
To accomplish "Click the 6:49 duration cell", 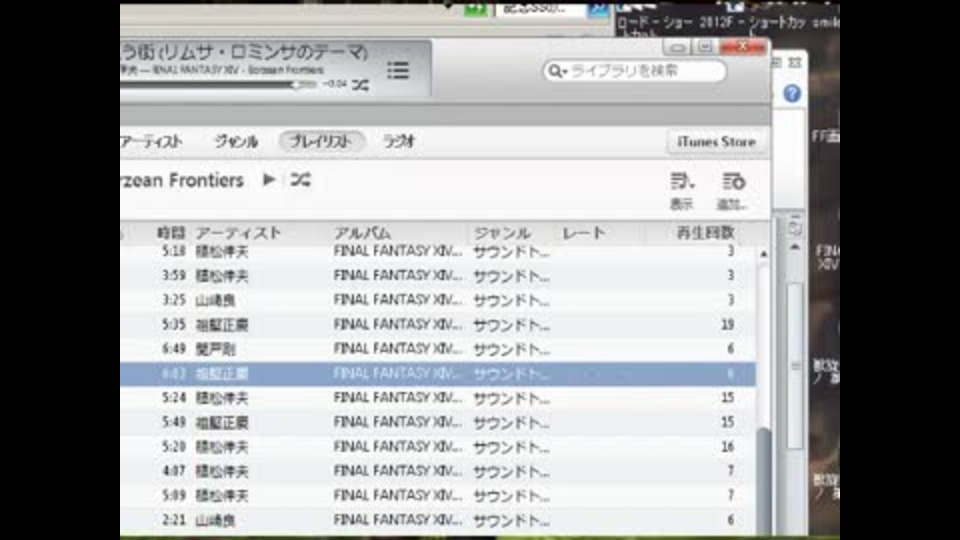I will coord(173,349).
